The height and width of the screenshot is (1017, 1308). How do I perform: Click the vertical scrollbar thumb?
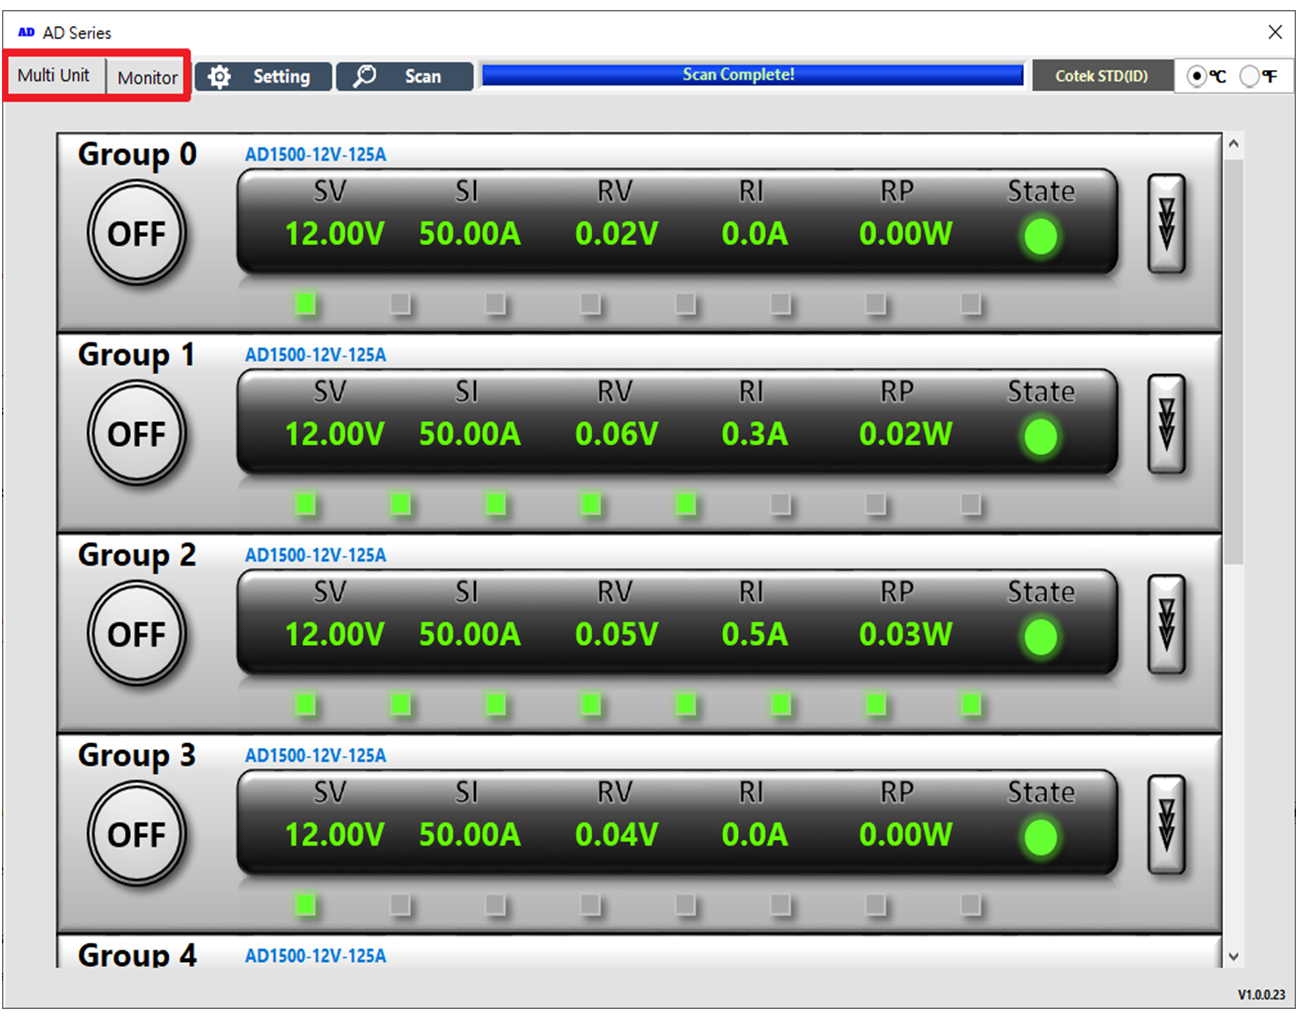1233,362
